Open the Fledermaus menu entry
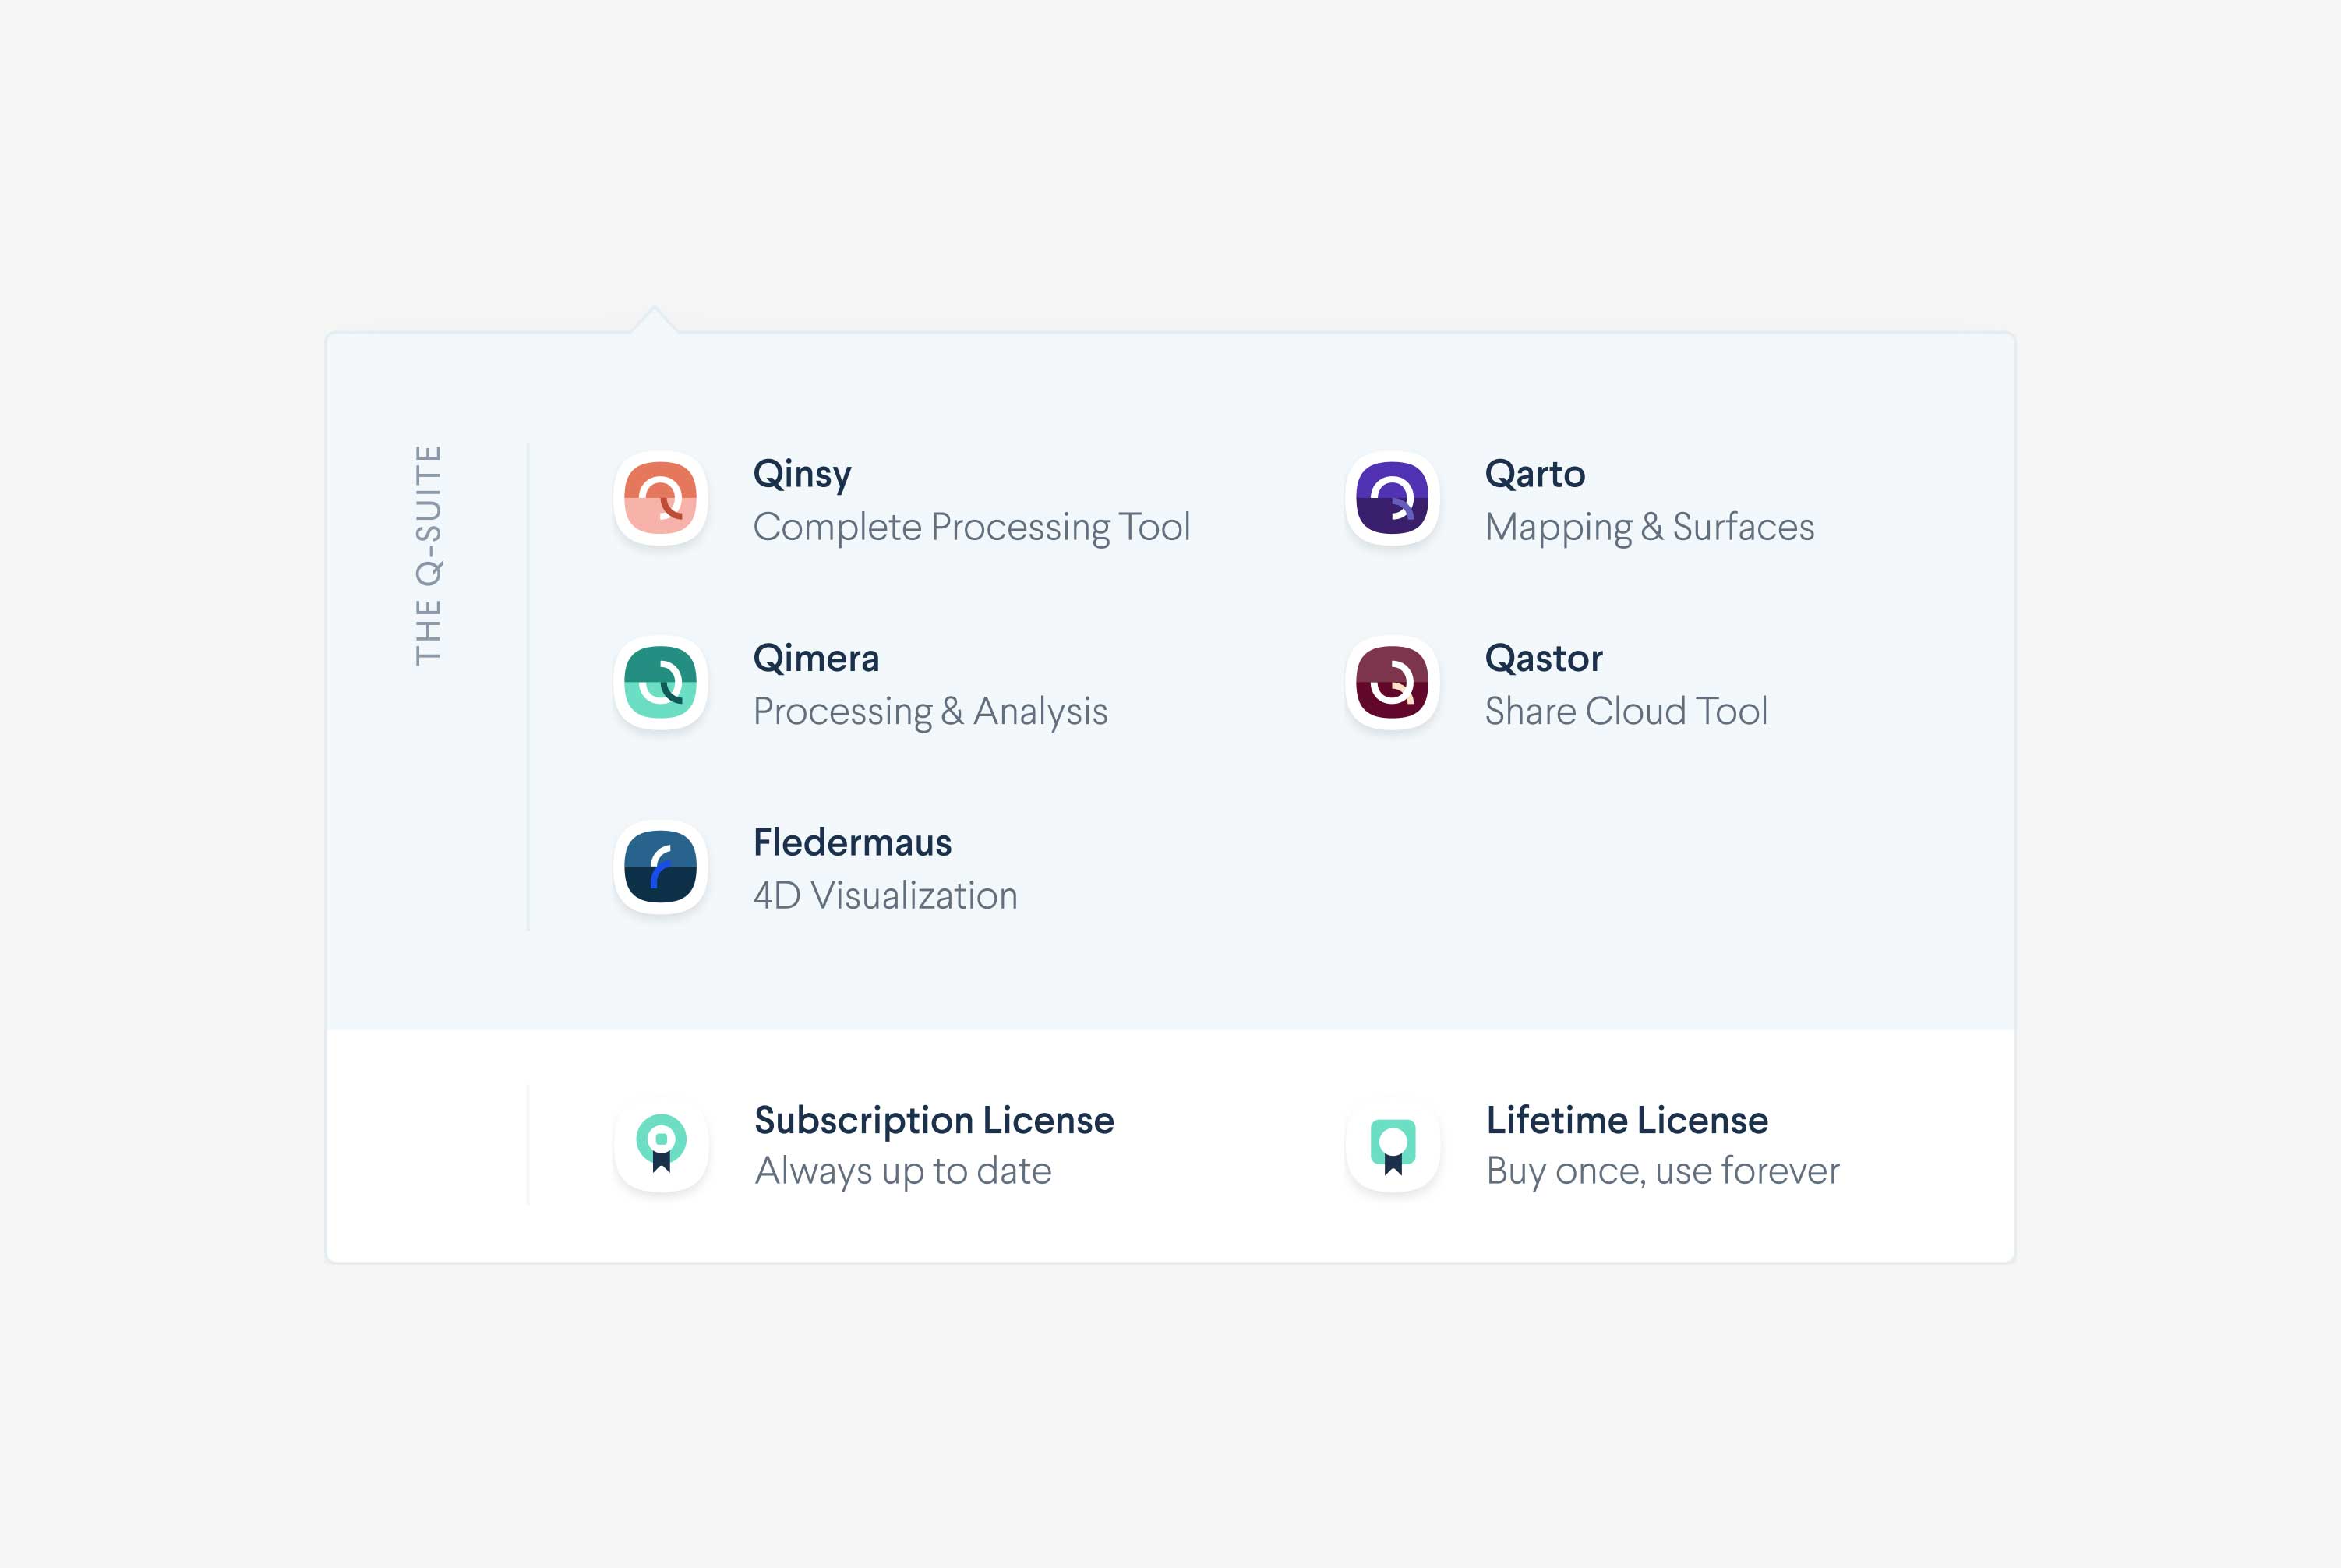 point(852,842)
